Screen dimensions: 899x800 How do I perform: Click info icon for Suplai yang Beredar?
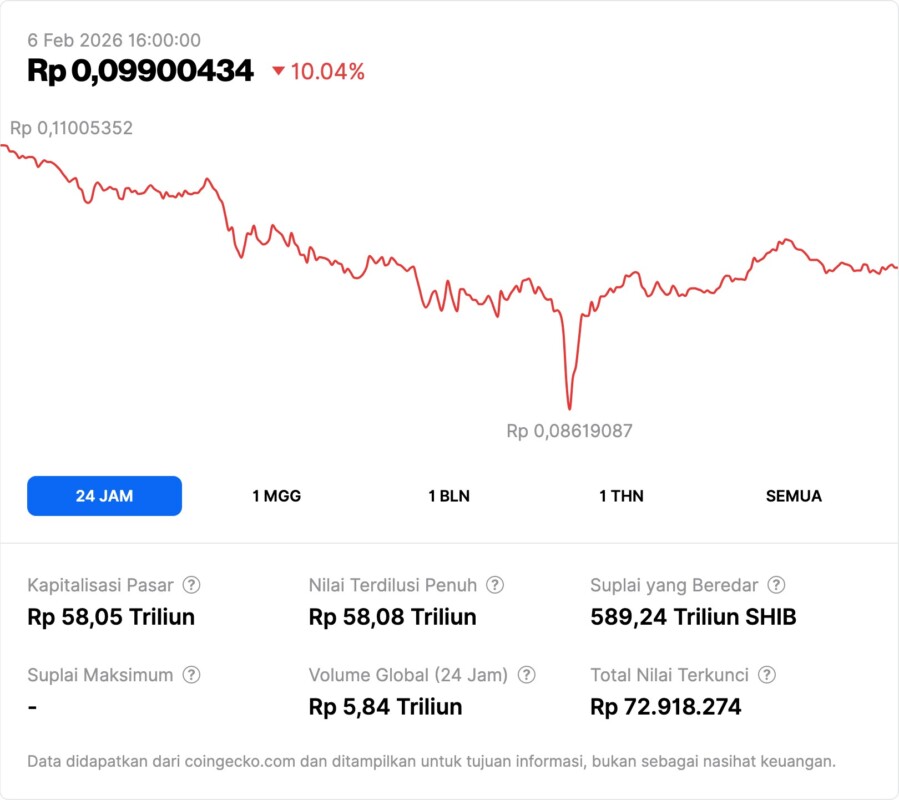[x=776, y=585]
